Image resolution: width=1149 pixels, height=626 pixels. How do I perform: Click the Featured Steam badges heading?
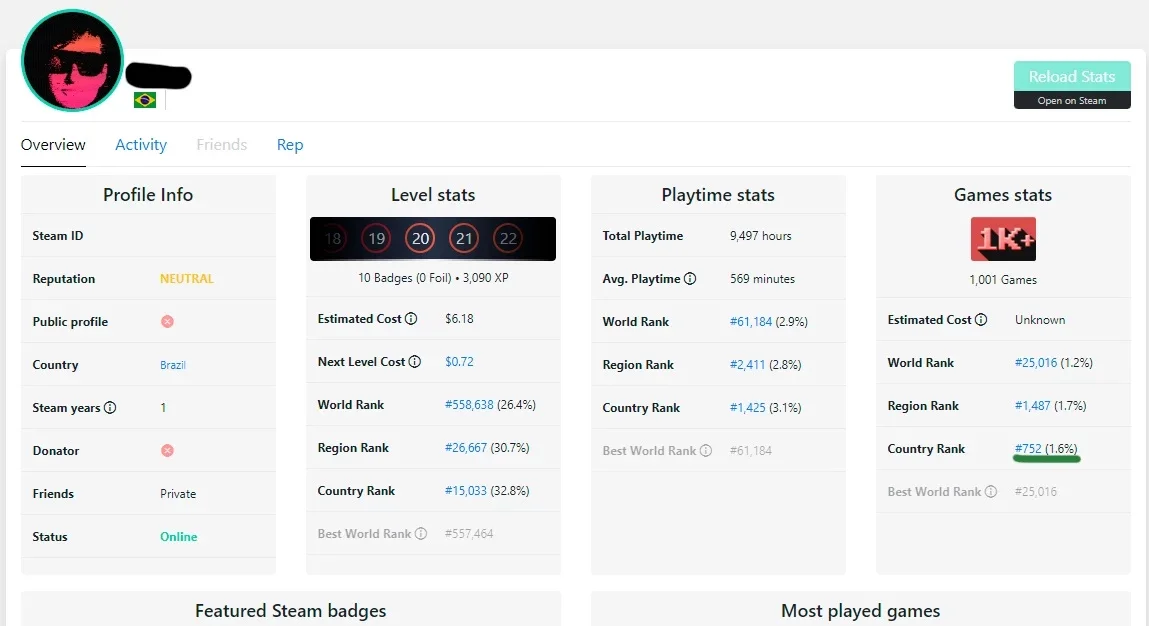290,611
